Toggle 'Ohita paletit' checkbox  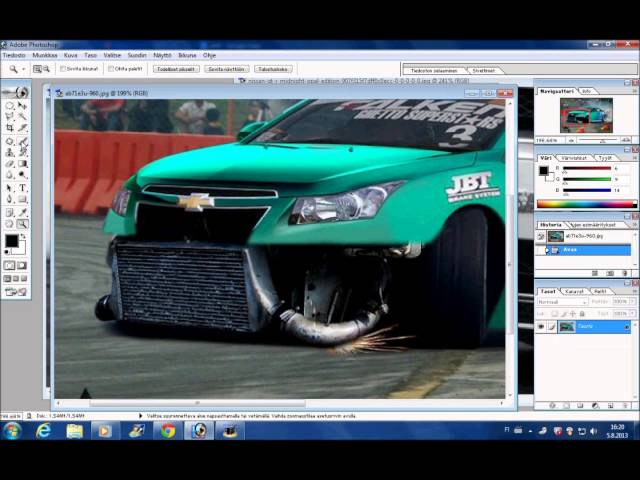(x=111, y=69)
